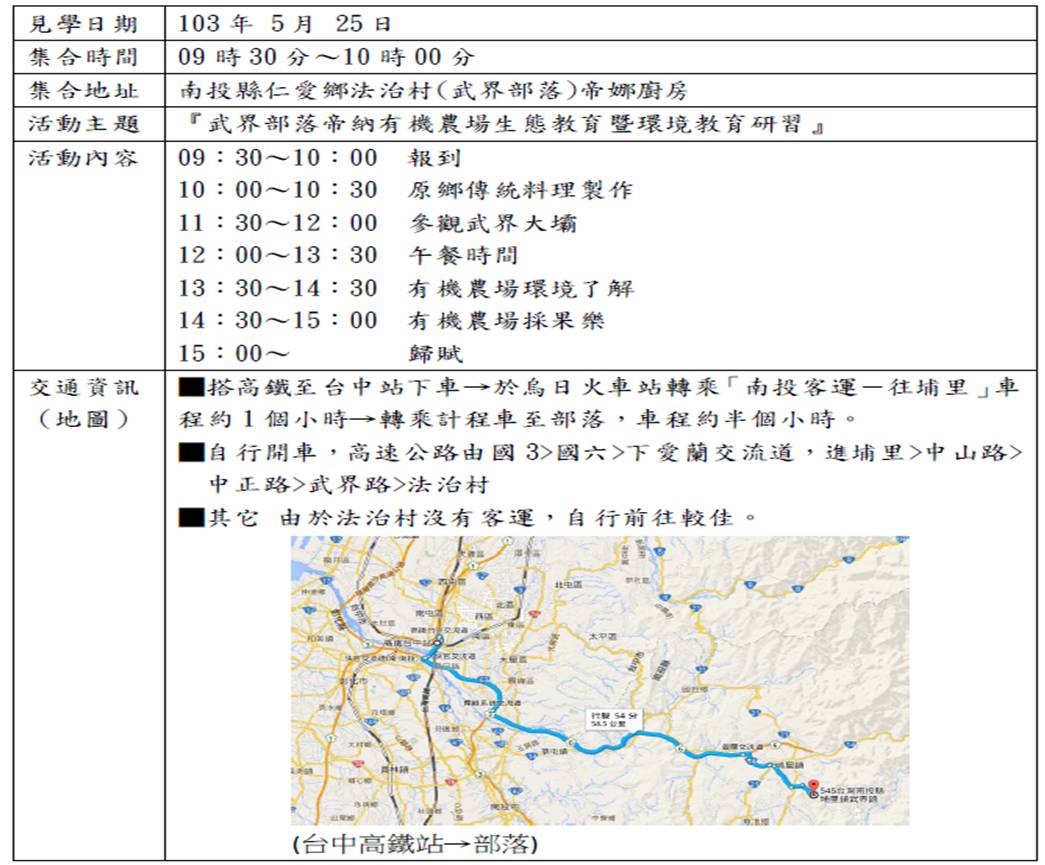
Task: Click the 有機農場採果樂 schedule entry
Action: (506, 321)
